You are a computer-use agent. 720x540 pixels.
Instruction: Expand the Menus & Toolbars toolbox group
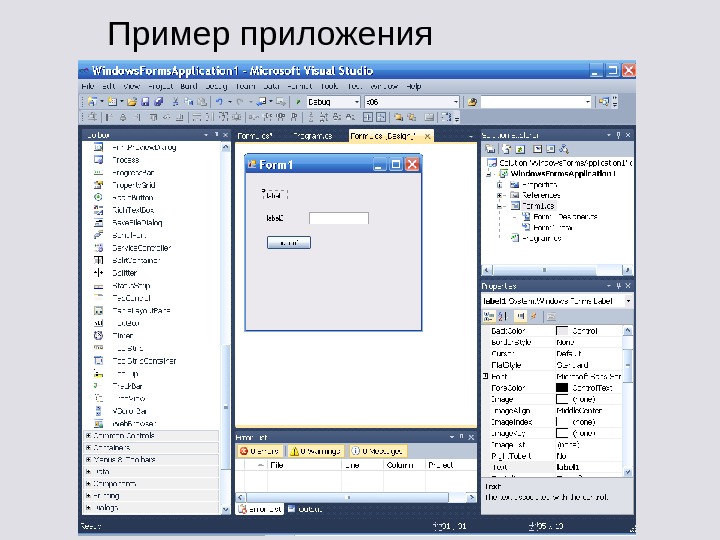point(88,459)
